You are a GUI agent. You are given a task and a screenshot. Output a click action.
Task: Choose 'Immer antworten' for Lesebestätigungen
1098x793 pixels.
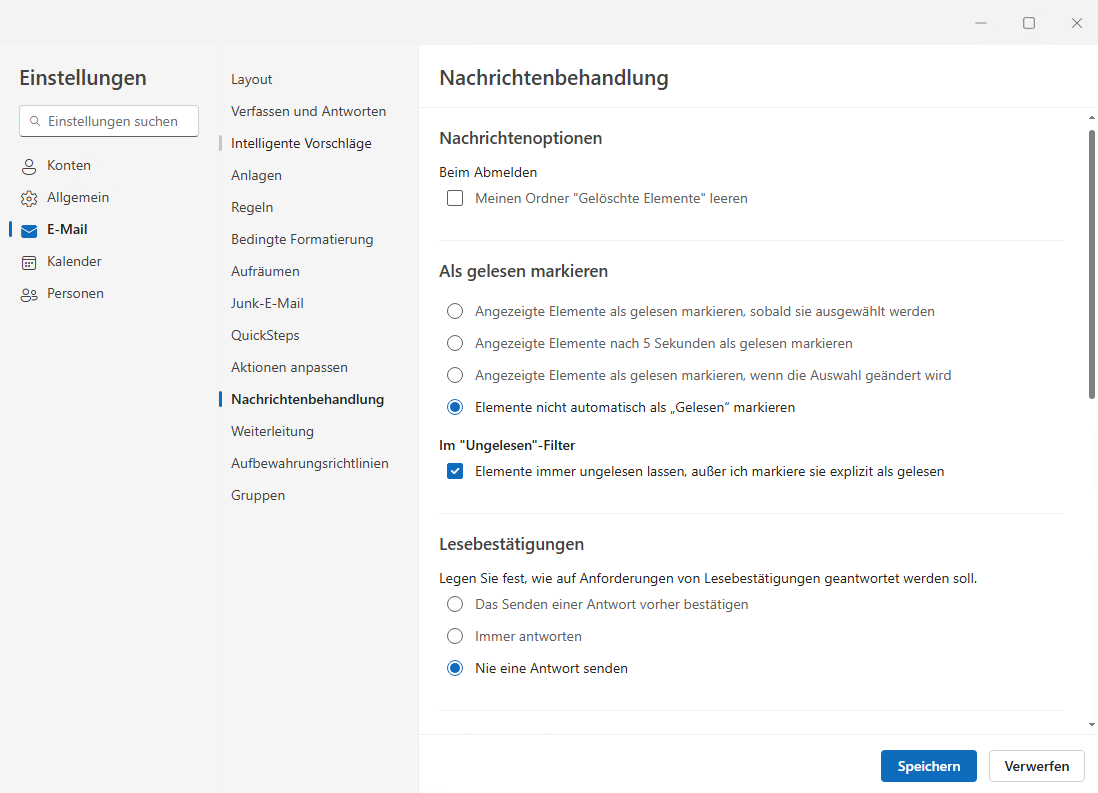tap(455, 636)
